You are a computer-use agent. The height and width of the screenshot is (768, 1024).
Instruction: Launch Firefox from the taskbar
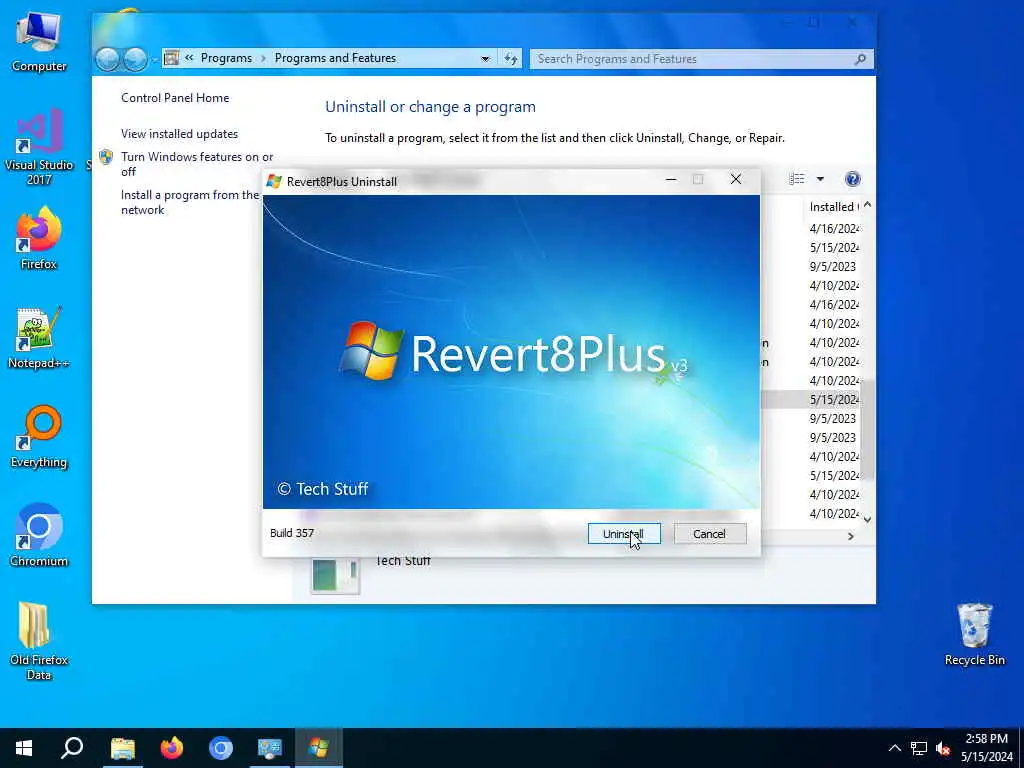(x=172, y=748)
